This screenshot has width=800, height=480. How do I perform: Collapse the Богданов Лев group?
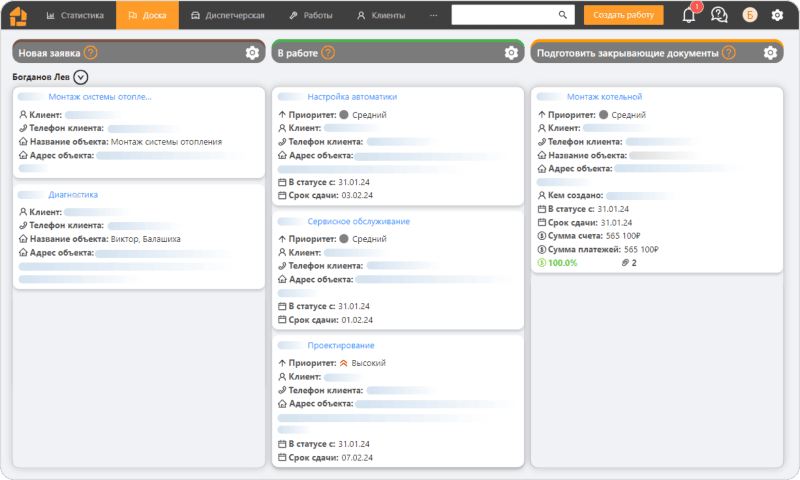(x=81, y=77)
